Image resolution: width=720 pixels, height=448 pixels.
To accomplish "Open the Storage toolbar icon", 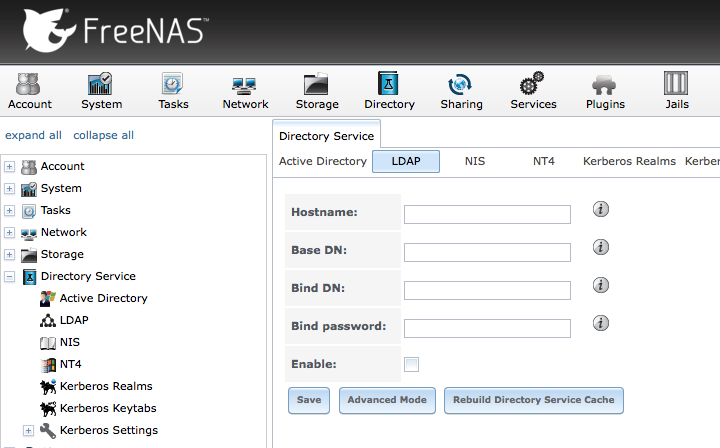I will coord(316,84).
